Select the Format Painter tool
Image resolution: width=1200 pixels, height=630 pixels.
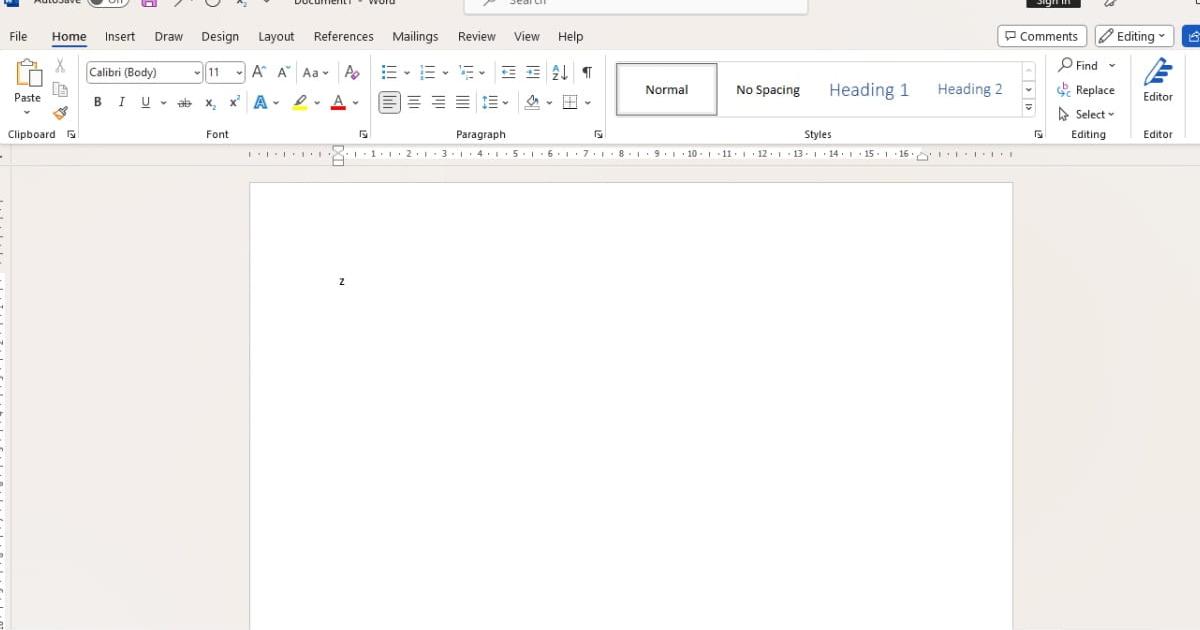point(60,113)
